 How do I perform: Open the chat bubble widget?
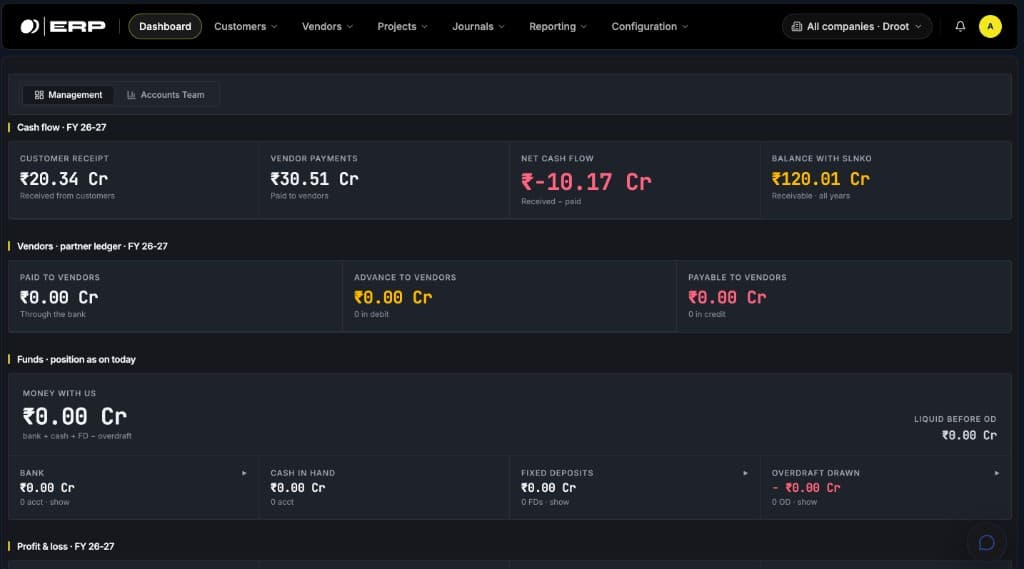click(986, 542)
